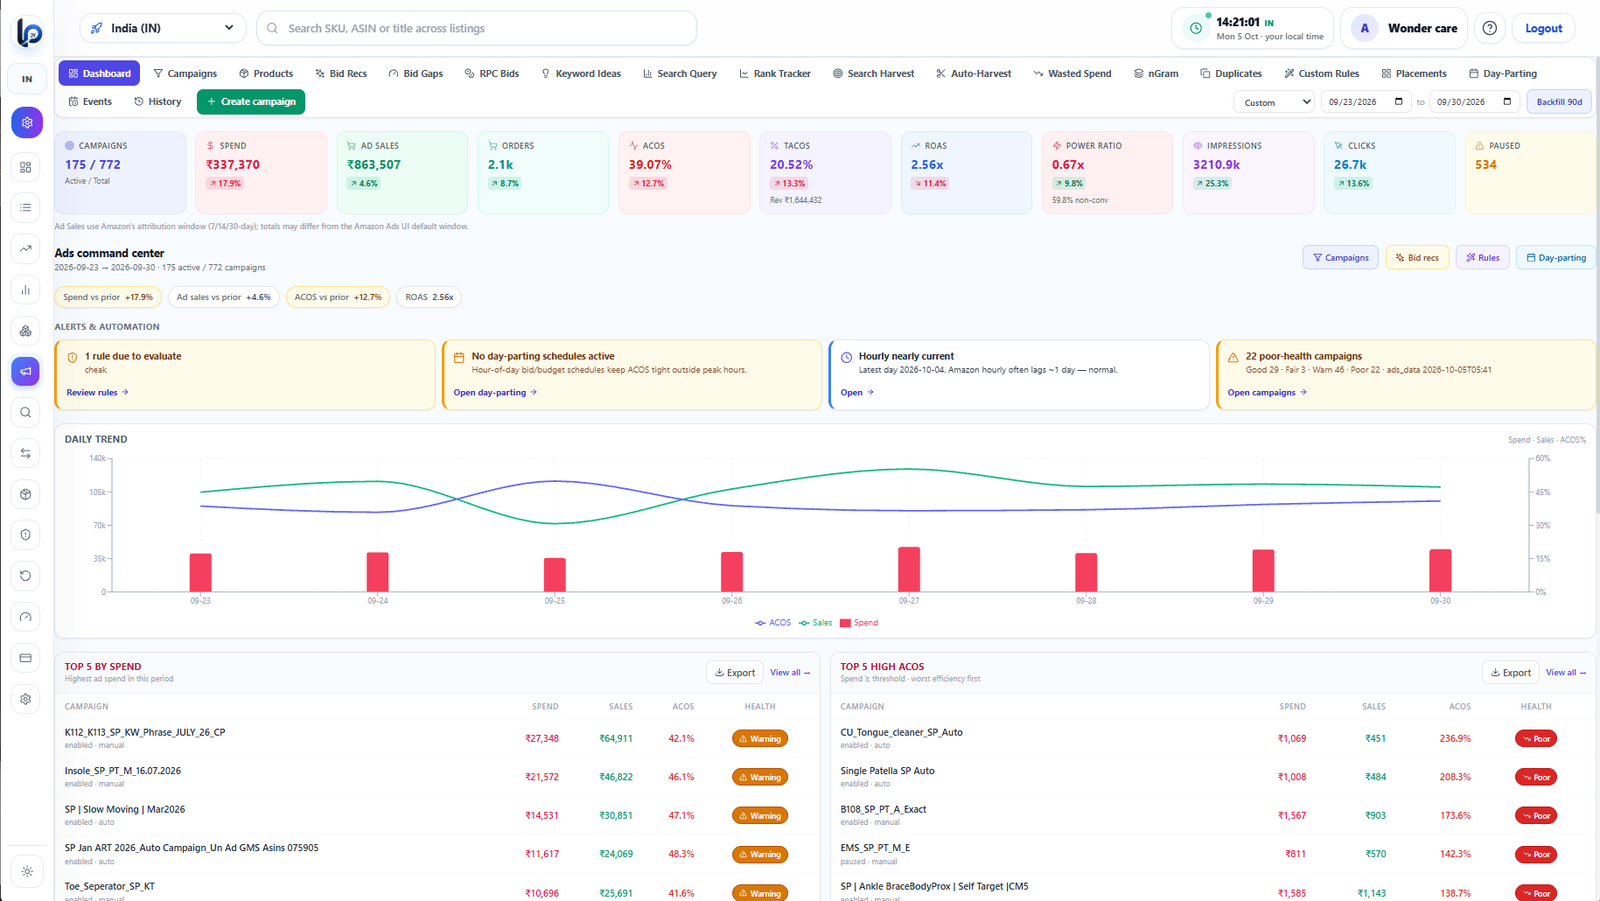1600x901 pixels.
Task: Open the Keyword Ideas tab
Action: 581,73
